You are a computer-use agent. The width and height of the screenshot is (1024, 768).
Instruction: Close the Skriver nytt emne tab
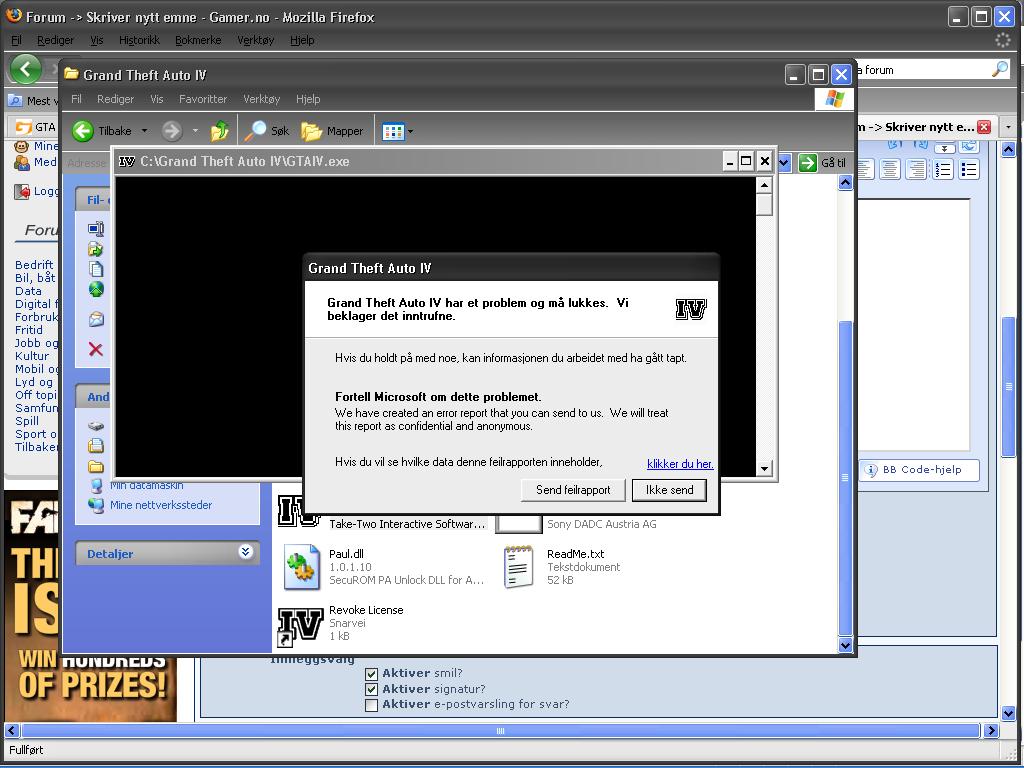(984, 127)
